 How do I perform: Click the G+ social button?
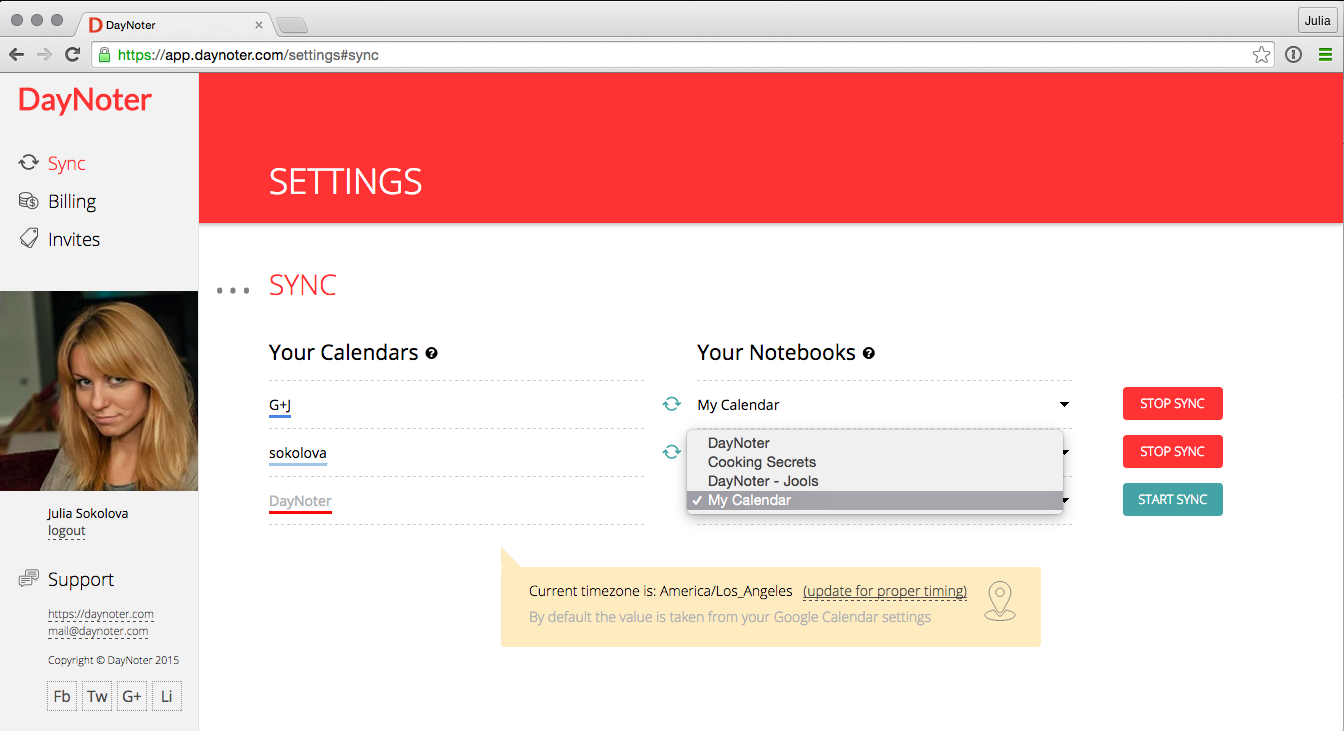(x=132, y=696)
